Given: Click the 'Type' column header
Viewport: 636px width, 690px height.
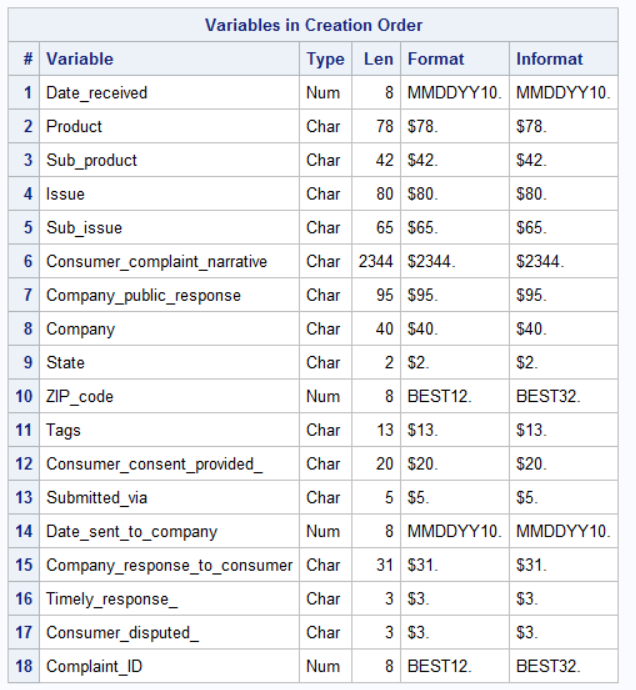Looking at the screenshot, I should pos(325,59).
